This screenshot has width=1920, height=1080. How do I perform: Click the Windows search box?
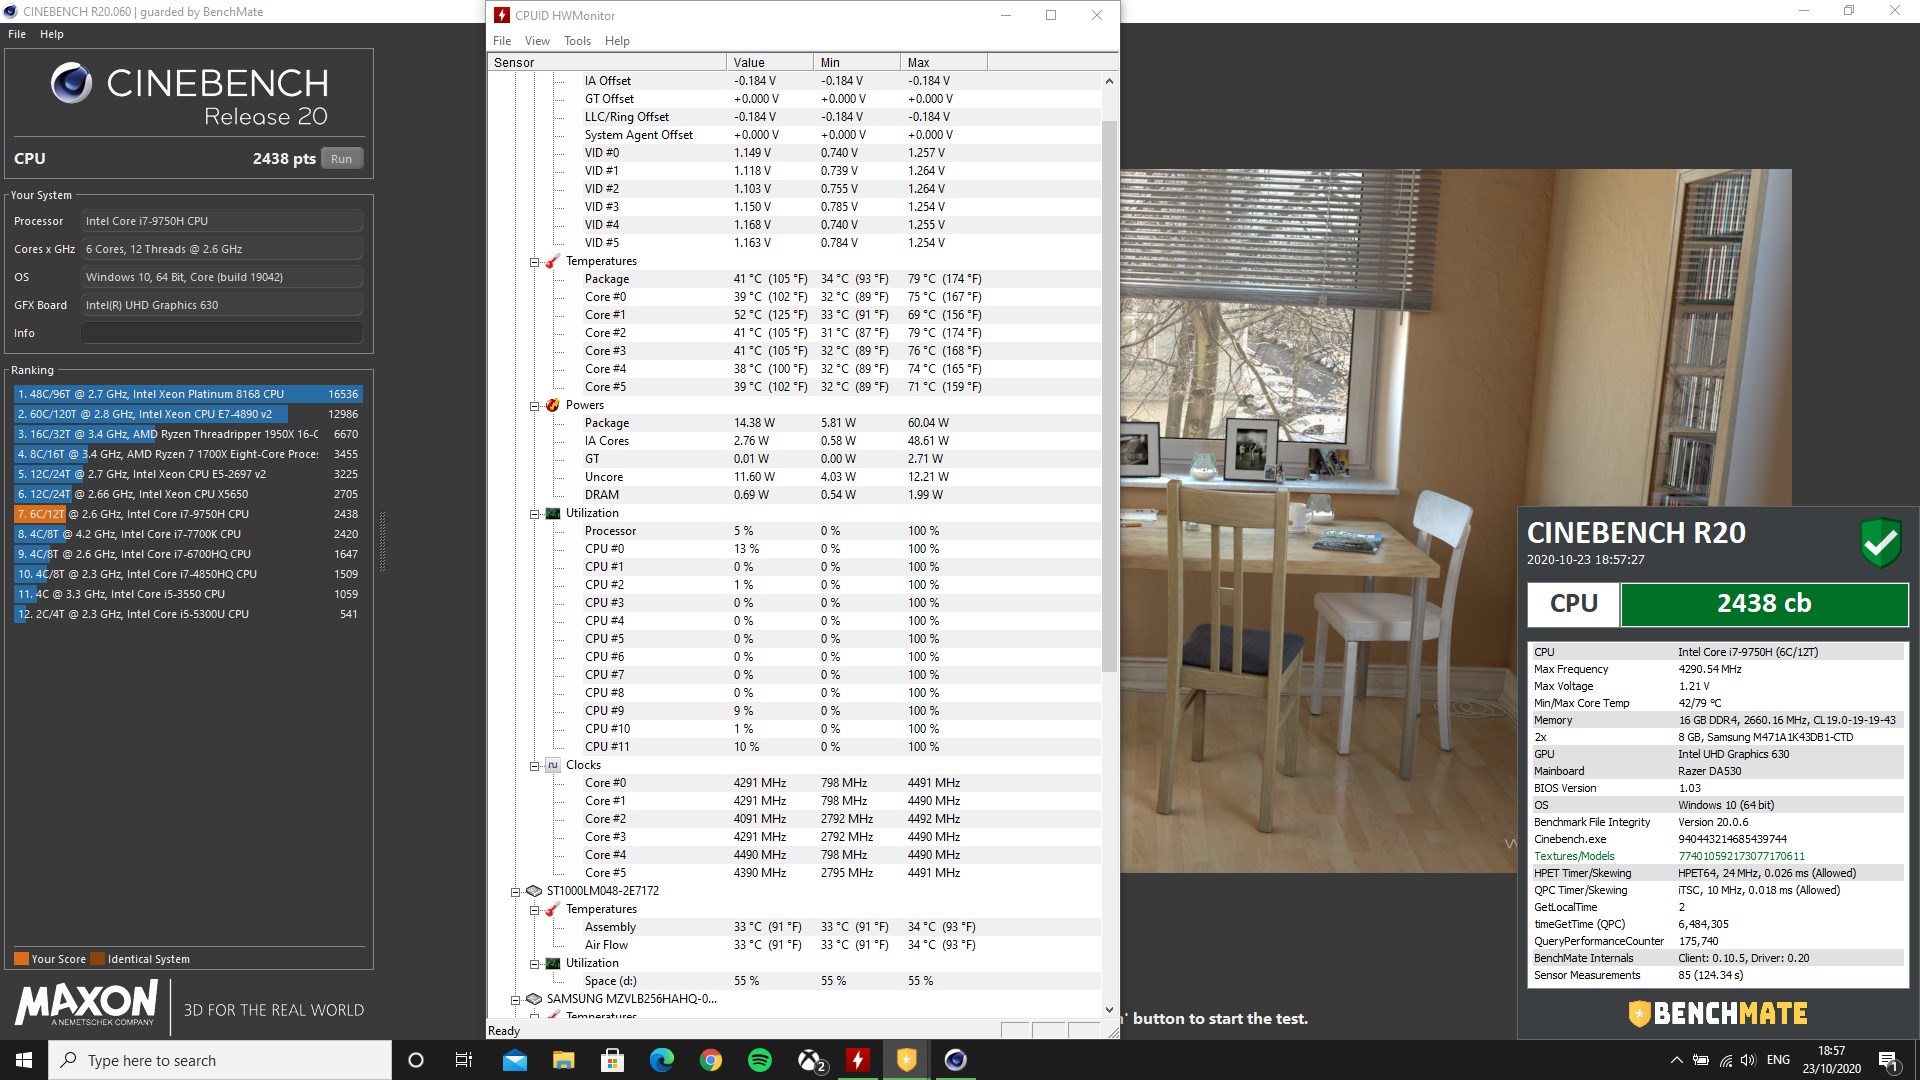[220, 1060]
